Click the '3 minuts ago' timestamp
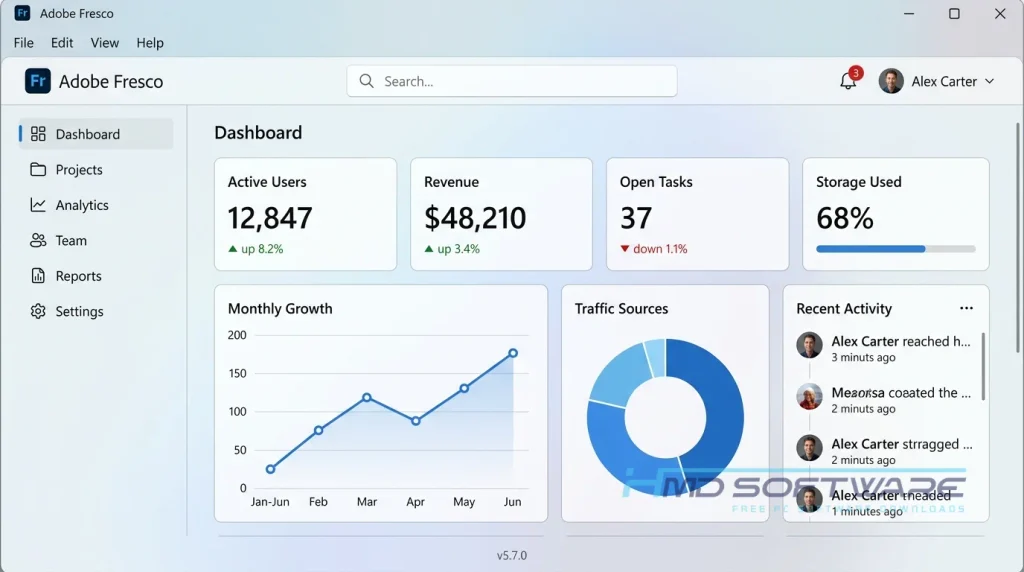The width and height of the screenshot is (1024, 572). coord(863,357)
